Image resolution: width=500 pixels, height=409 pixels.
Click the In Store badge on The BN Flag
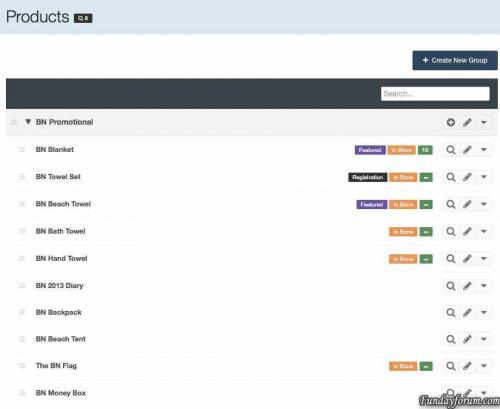coord(403,366)
